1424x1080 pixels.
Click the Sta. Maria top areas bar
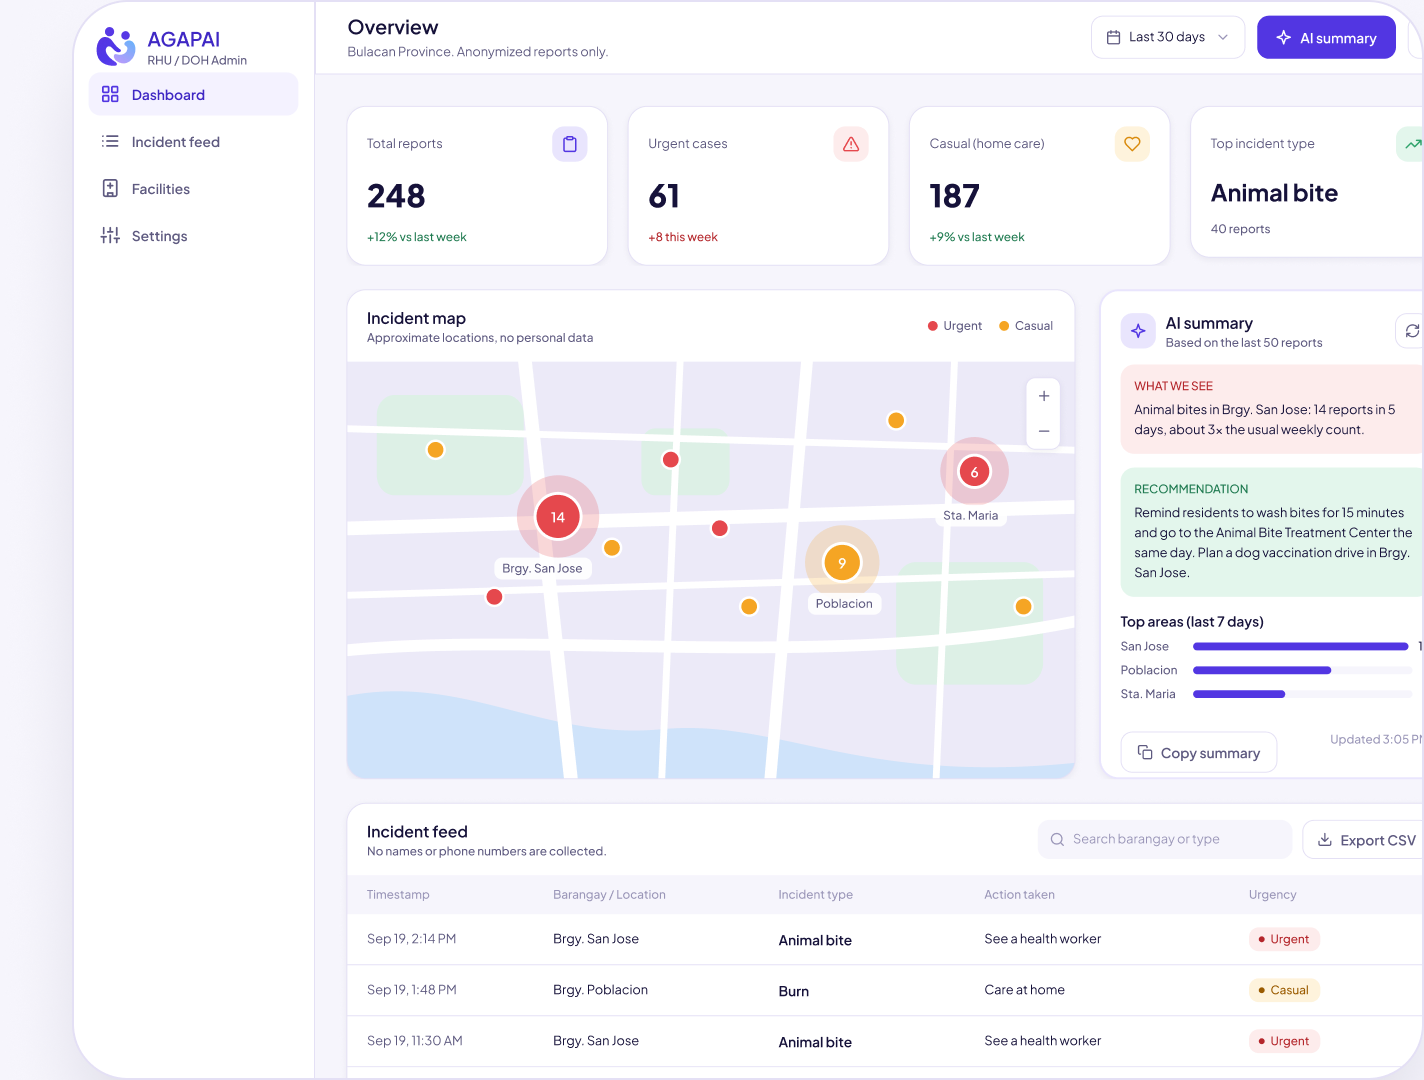click(x=1302, y=694)
